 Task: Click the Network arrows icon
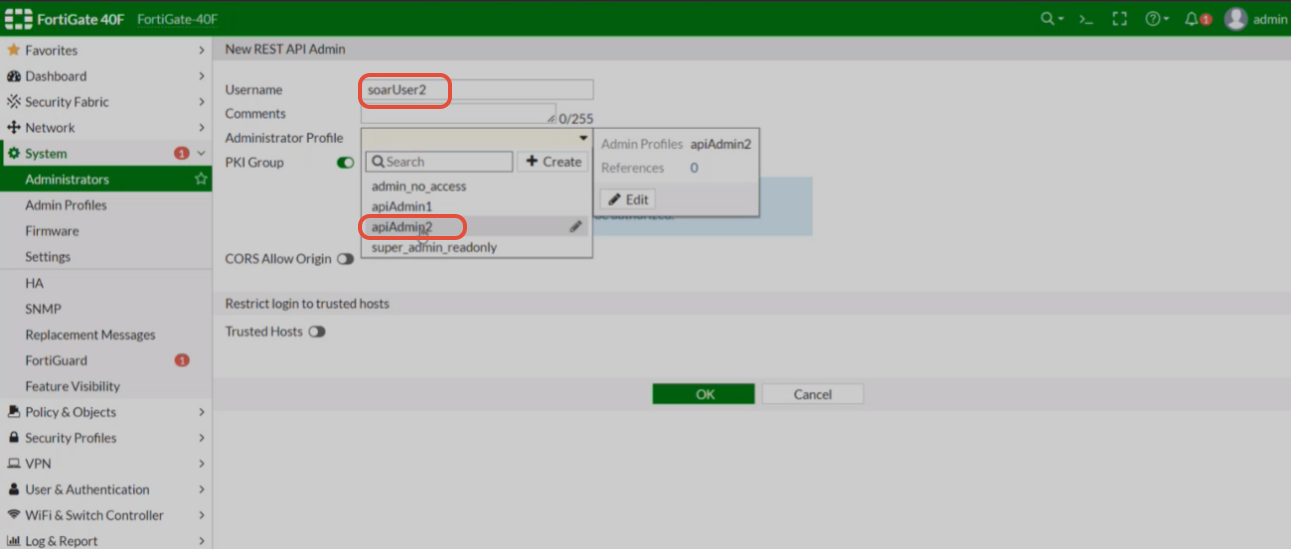pyautogui.click(x=14, y=128)
